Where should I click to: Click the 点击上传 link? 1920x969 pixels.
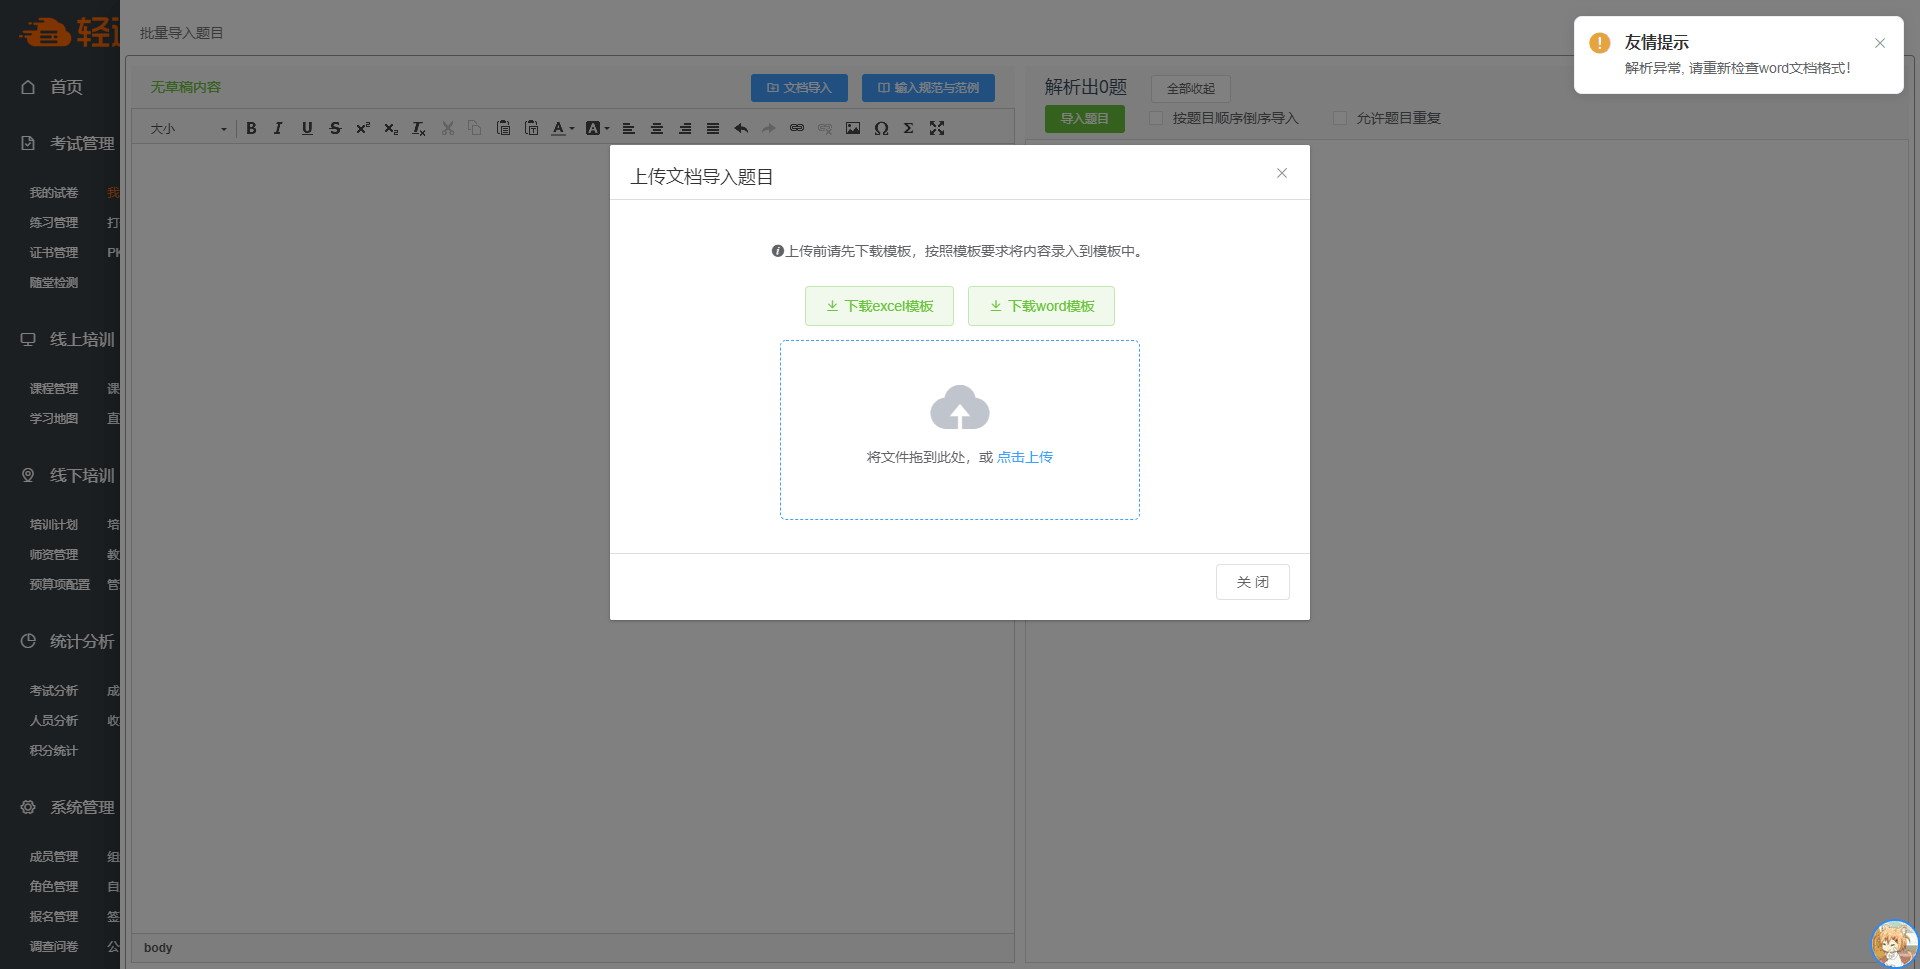[x=1024, y=457]
